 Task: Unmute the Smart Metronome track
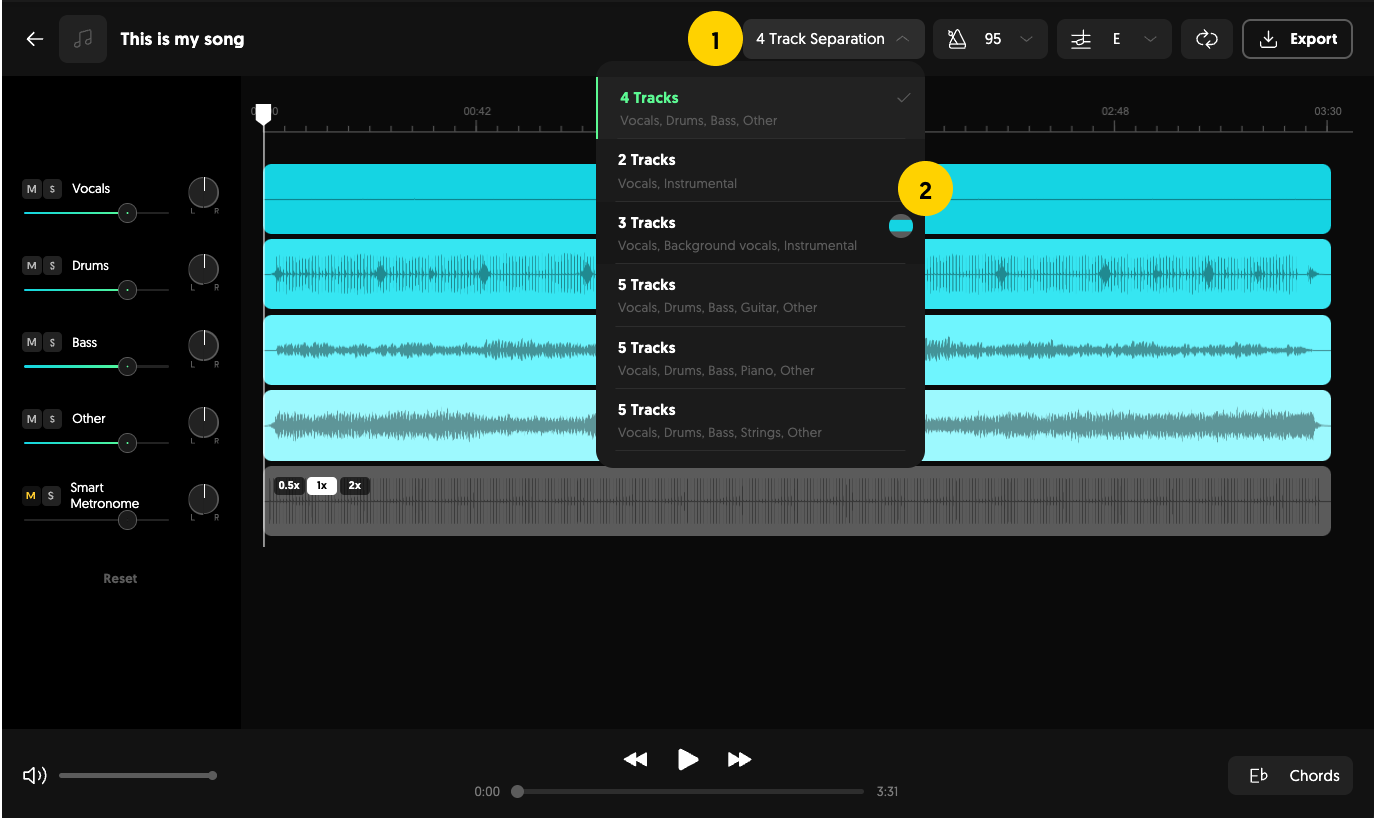(x=31, y=496)
